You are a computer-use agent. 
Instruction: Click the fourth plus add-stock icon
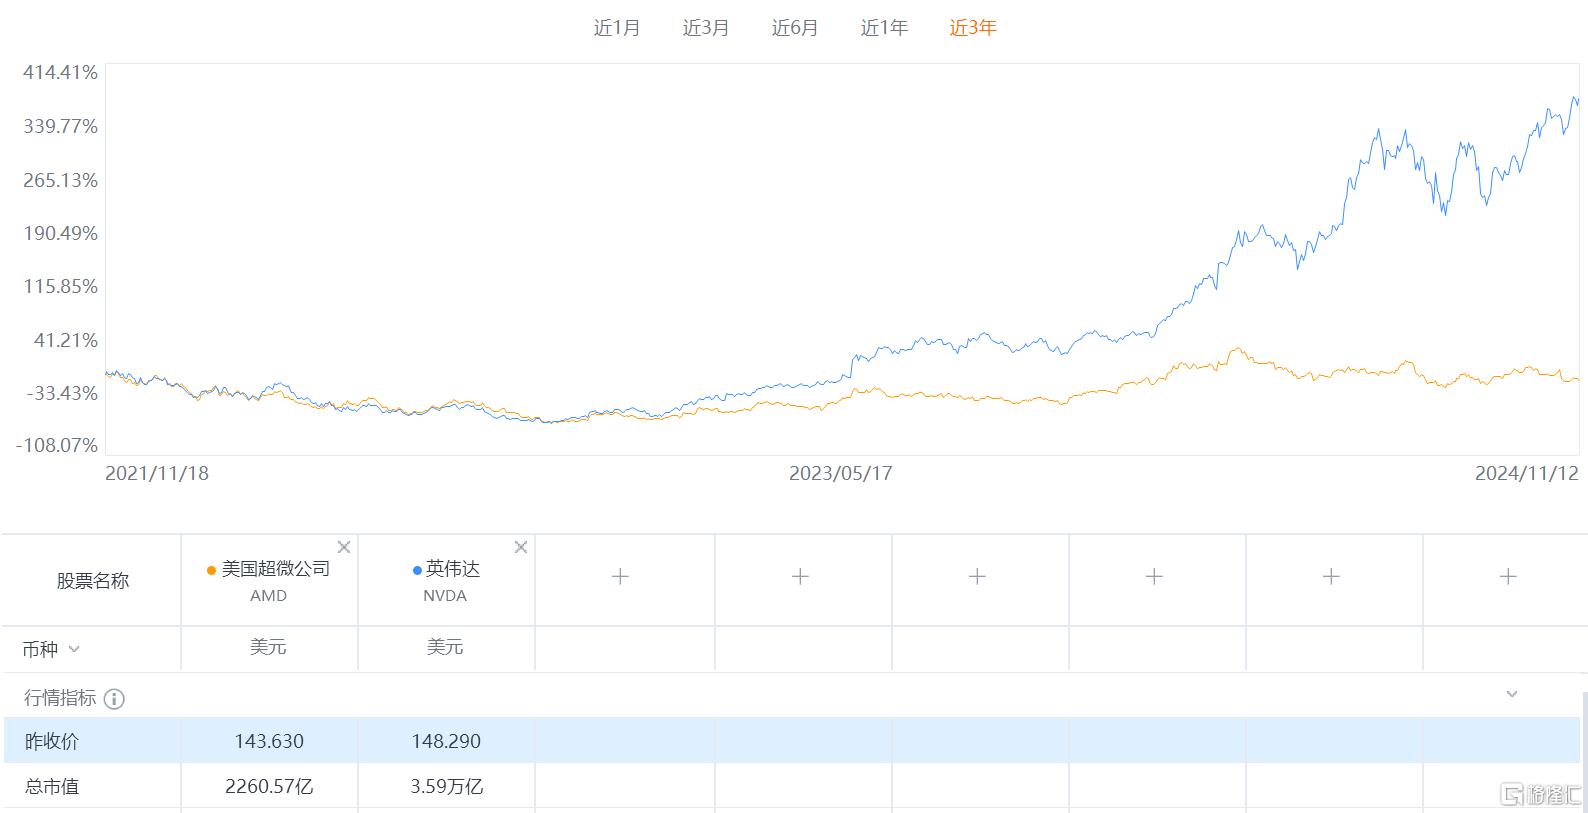tap(1154, 576)
